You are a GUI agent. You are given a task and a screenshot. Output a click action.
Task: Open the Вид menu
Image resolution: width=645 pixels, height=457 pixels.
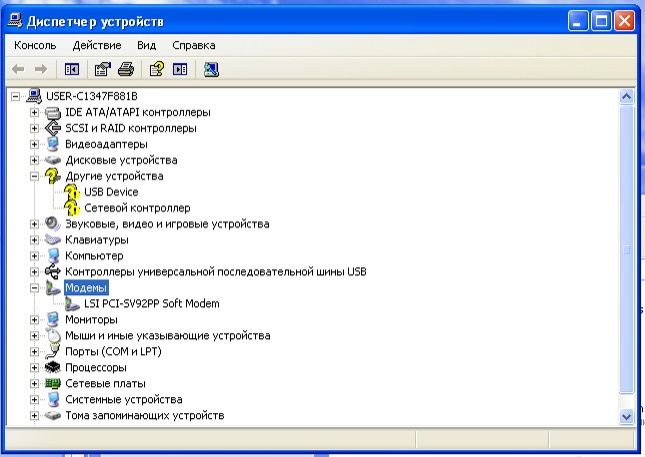146,45
